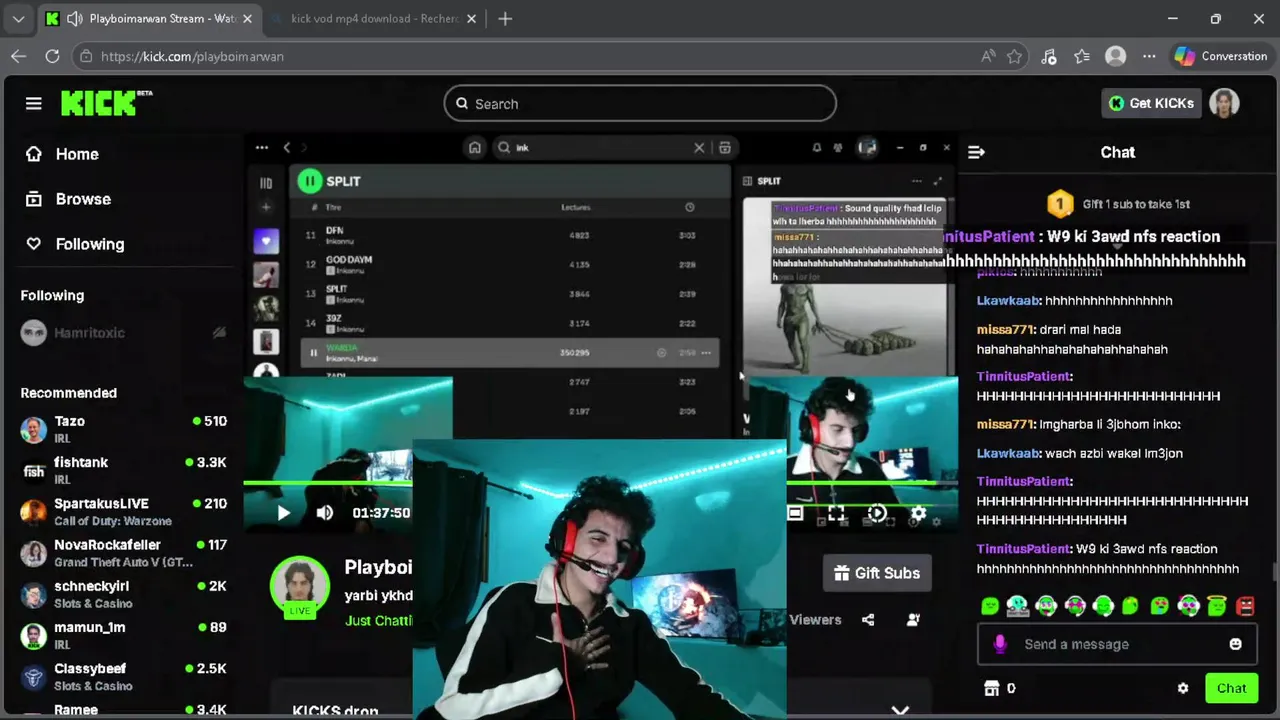Open the KICKs shop icon
Image resolution: width=1280 pixels, height=720 pixels.
click(992, 688)
